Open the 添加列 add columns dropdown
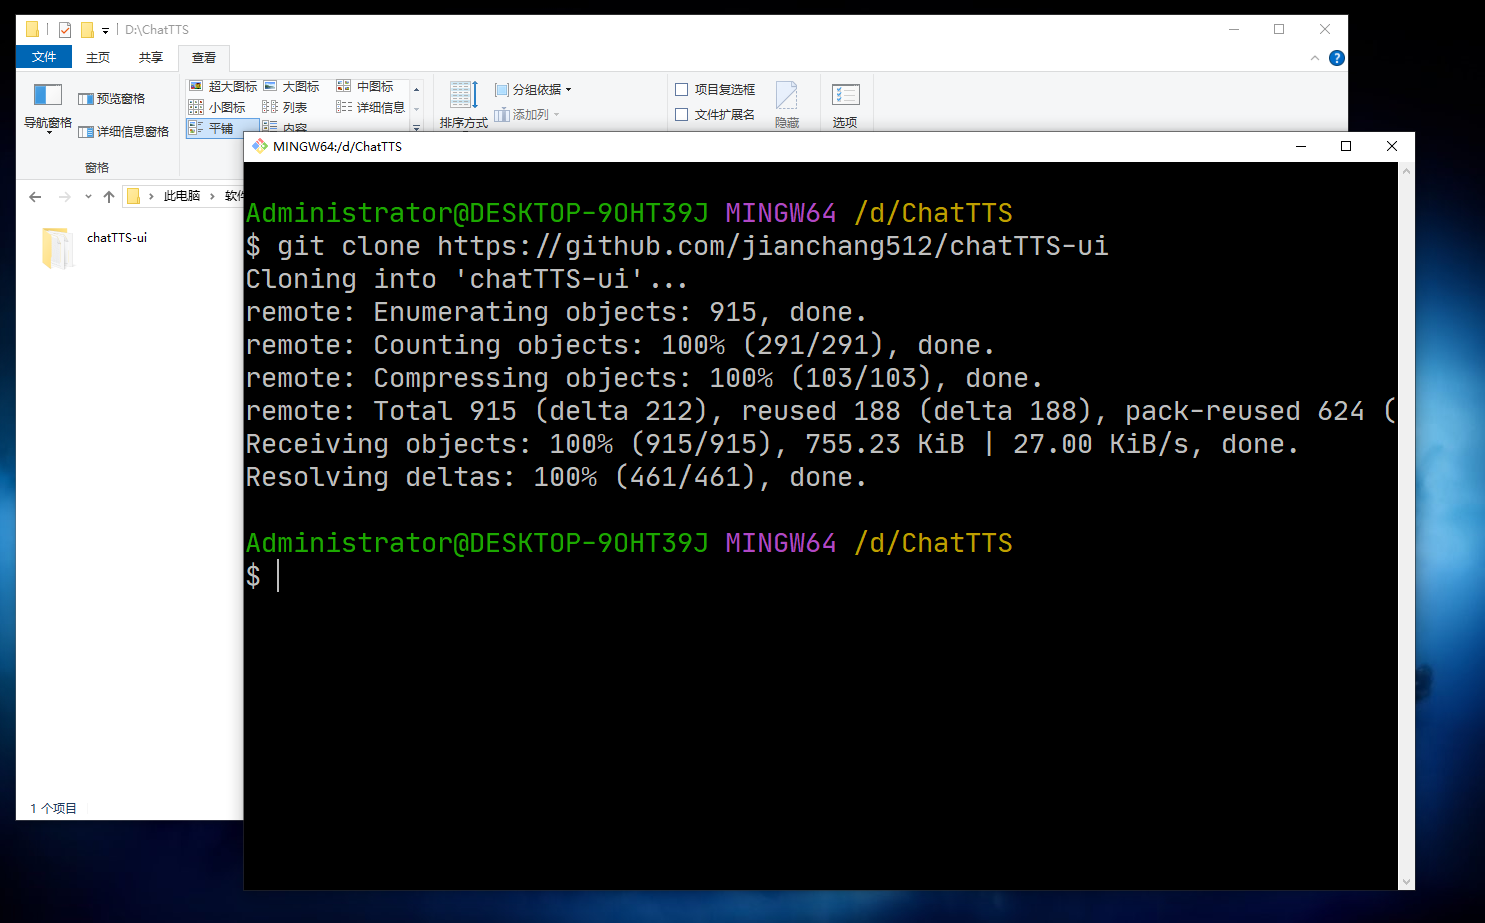Image resolution: width=1485 pixels, height=923 pixels. tap(527, 115)
